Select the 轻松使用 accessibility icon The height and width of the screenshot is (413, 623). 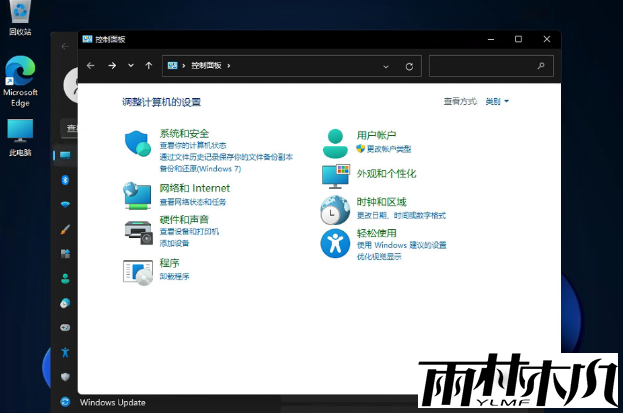coord(334,243)
